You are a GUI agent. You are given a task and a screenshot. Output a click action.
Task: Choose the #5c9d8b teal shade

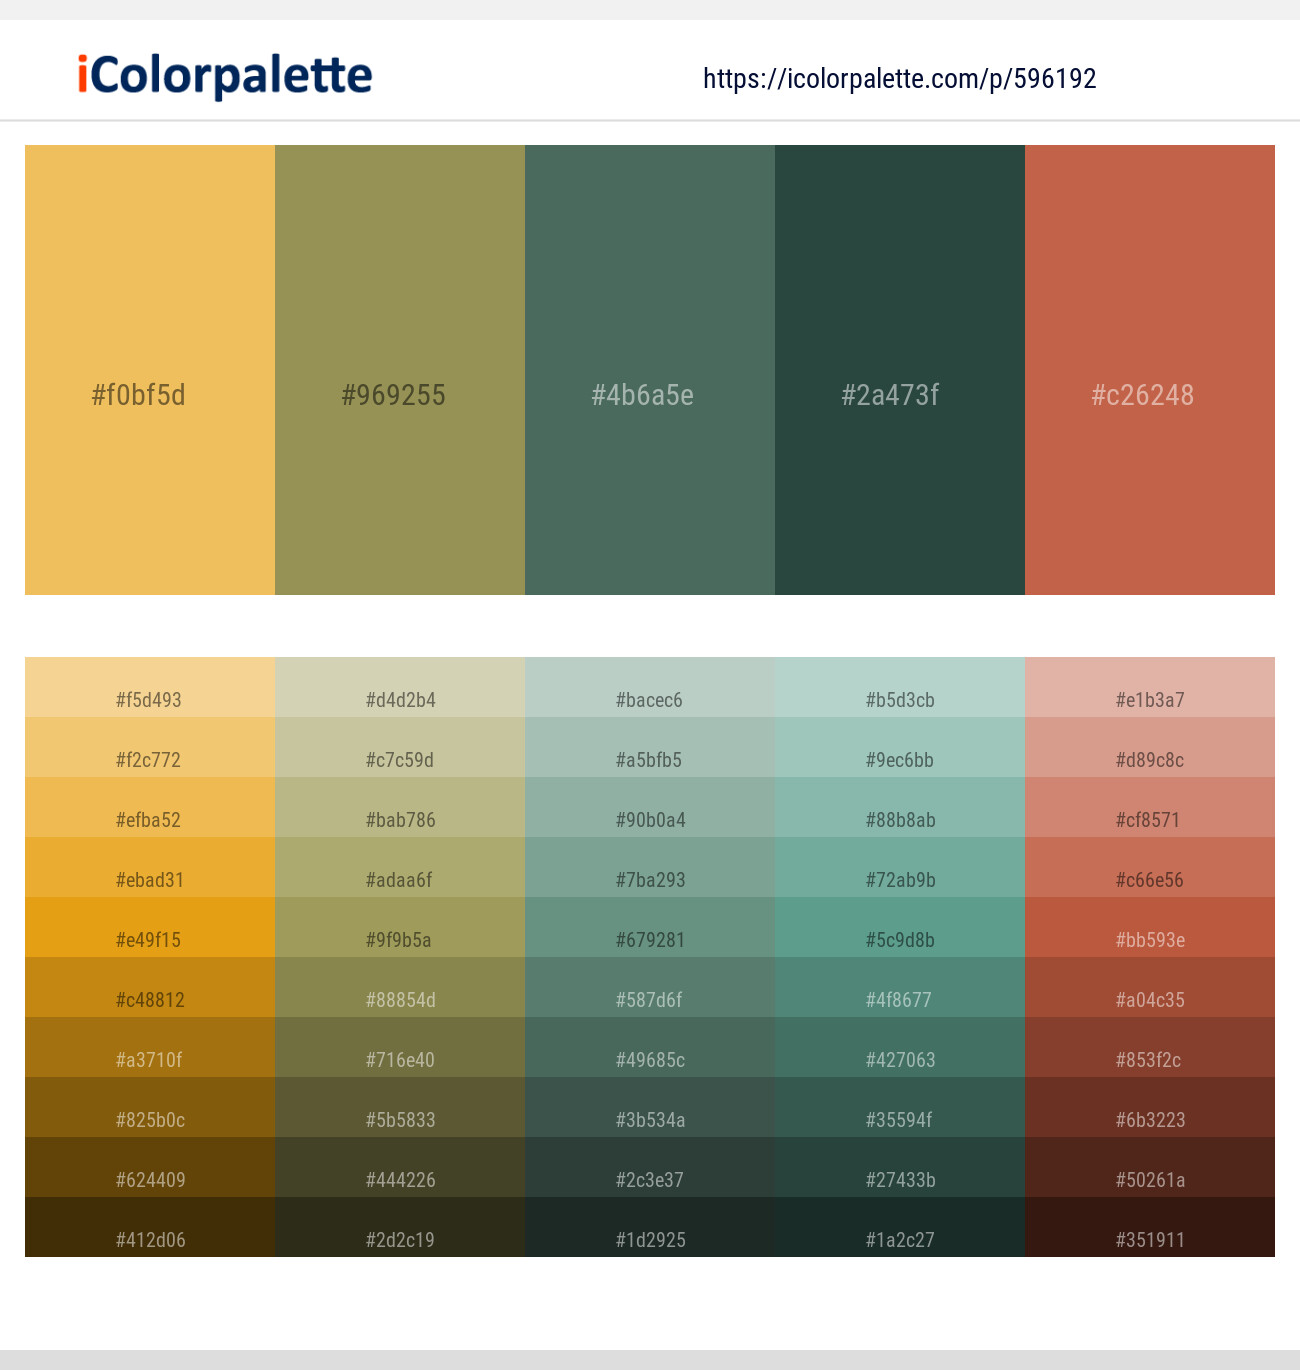(900, 927)
